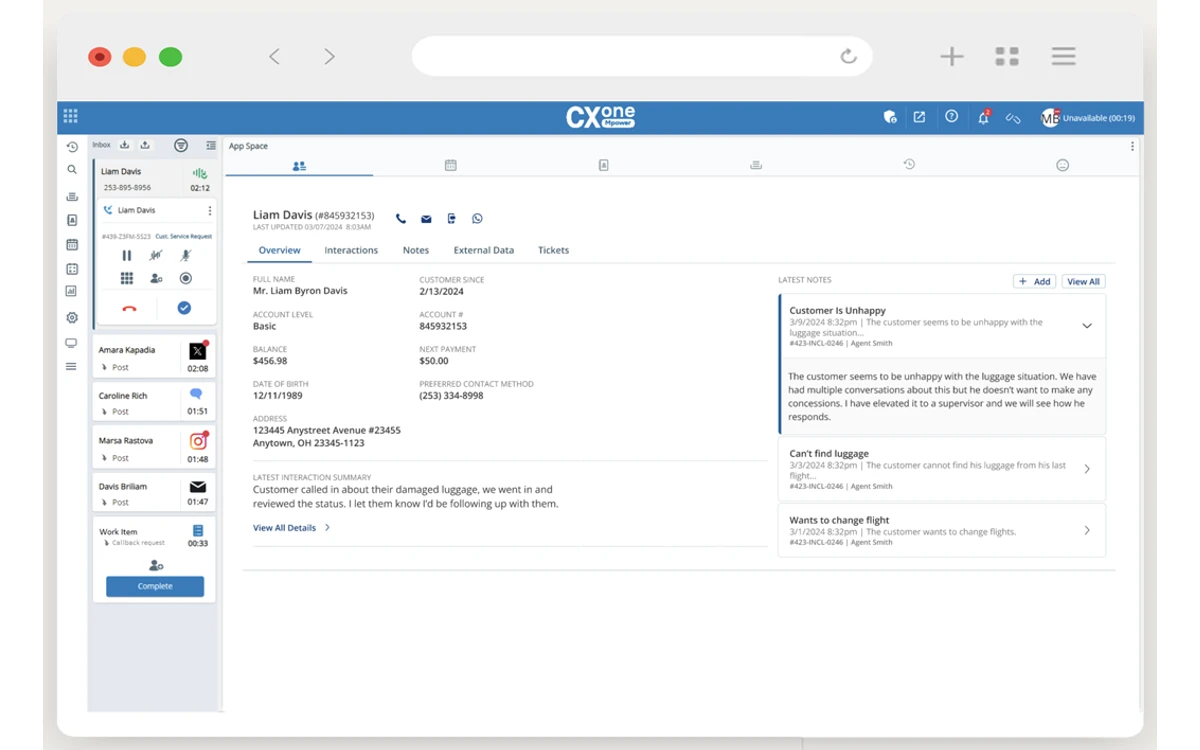Open the monitor icon in left sidebar
Viewport: 1200px width, 750px height.
(x=72, y=343)
